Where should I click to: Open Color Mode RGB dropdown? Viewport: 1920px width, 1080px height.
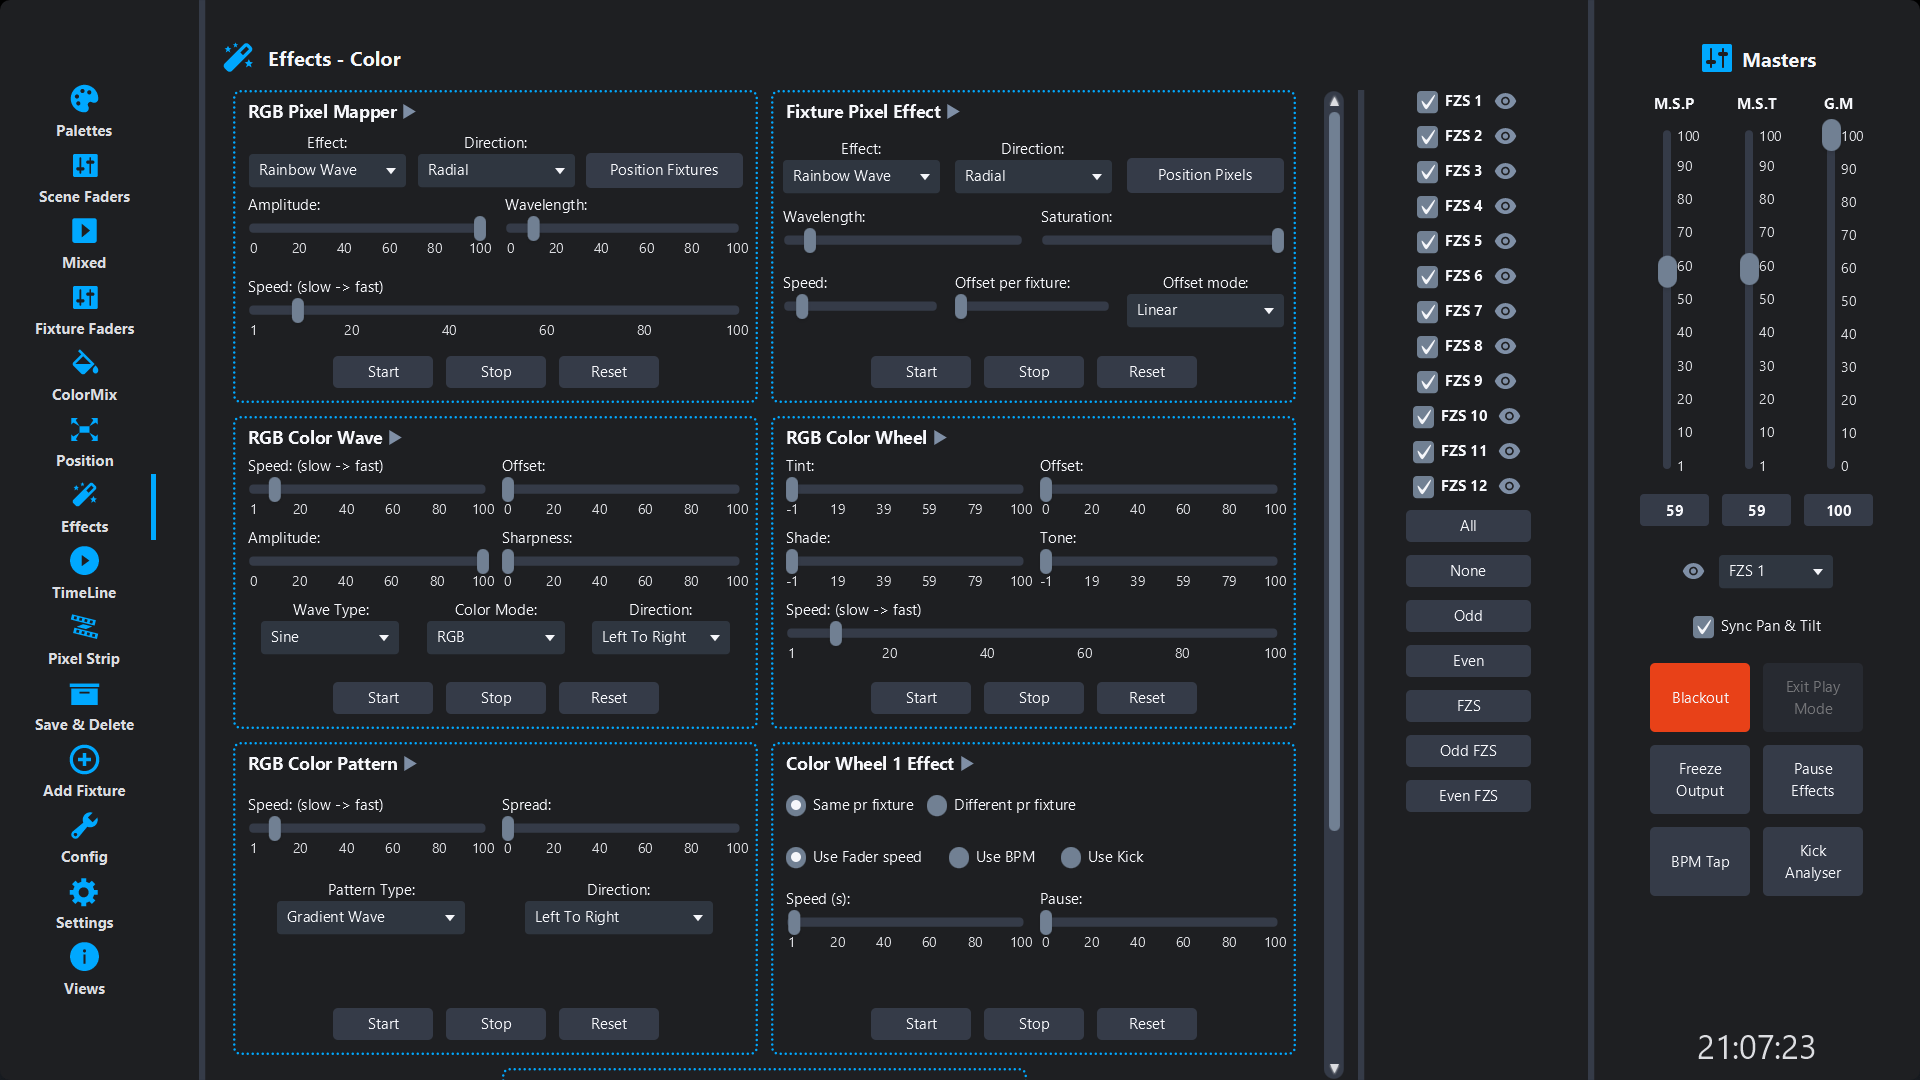click(x=496, y=637)
